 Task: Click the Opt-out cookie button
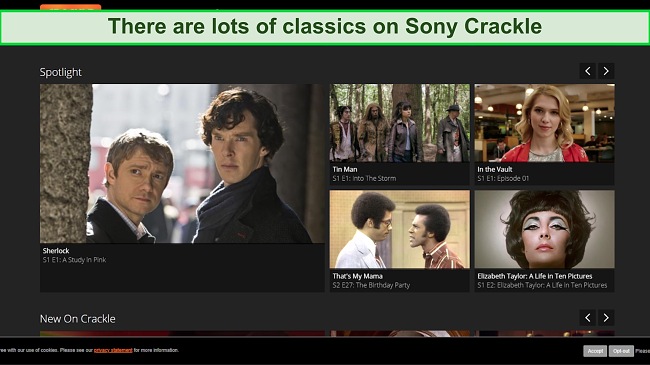point(621,351)
